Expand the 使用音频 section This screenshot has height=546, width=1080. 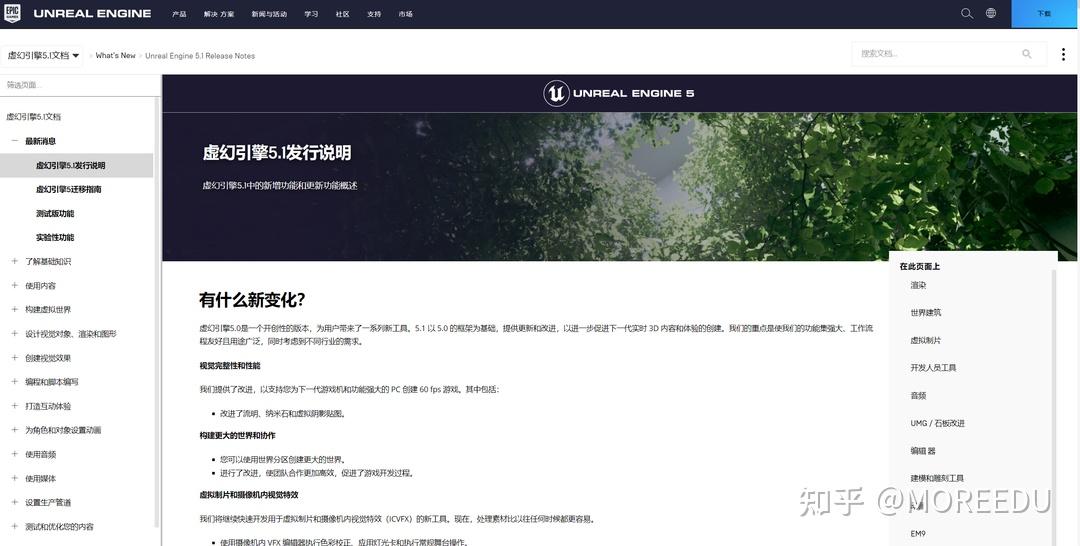14,454
